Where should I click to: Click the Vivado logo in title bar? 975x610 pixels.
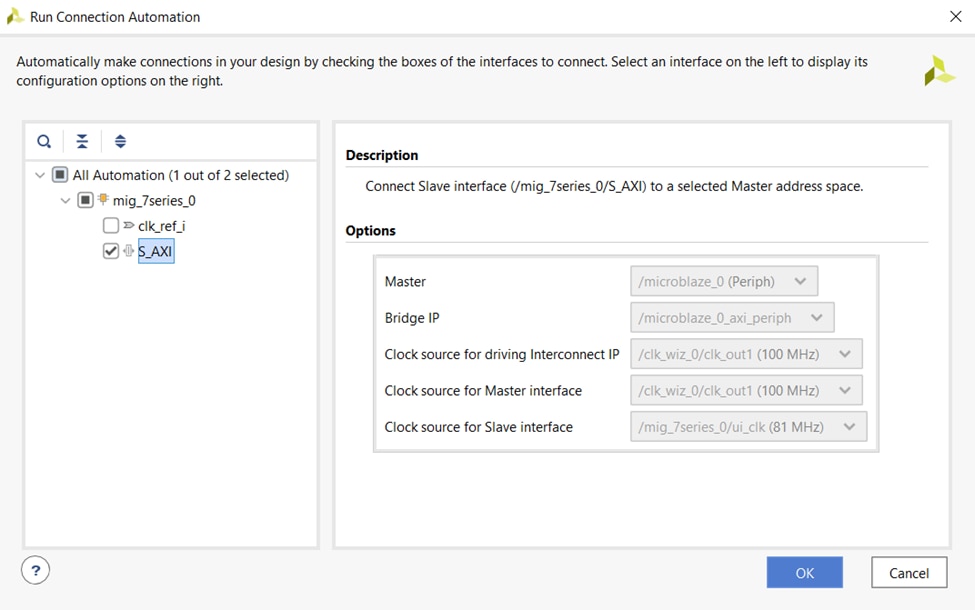pyautogui.click(x=15, y=16)
